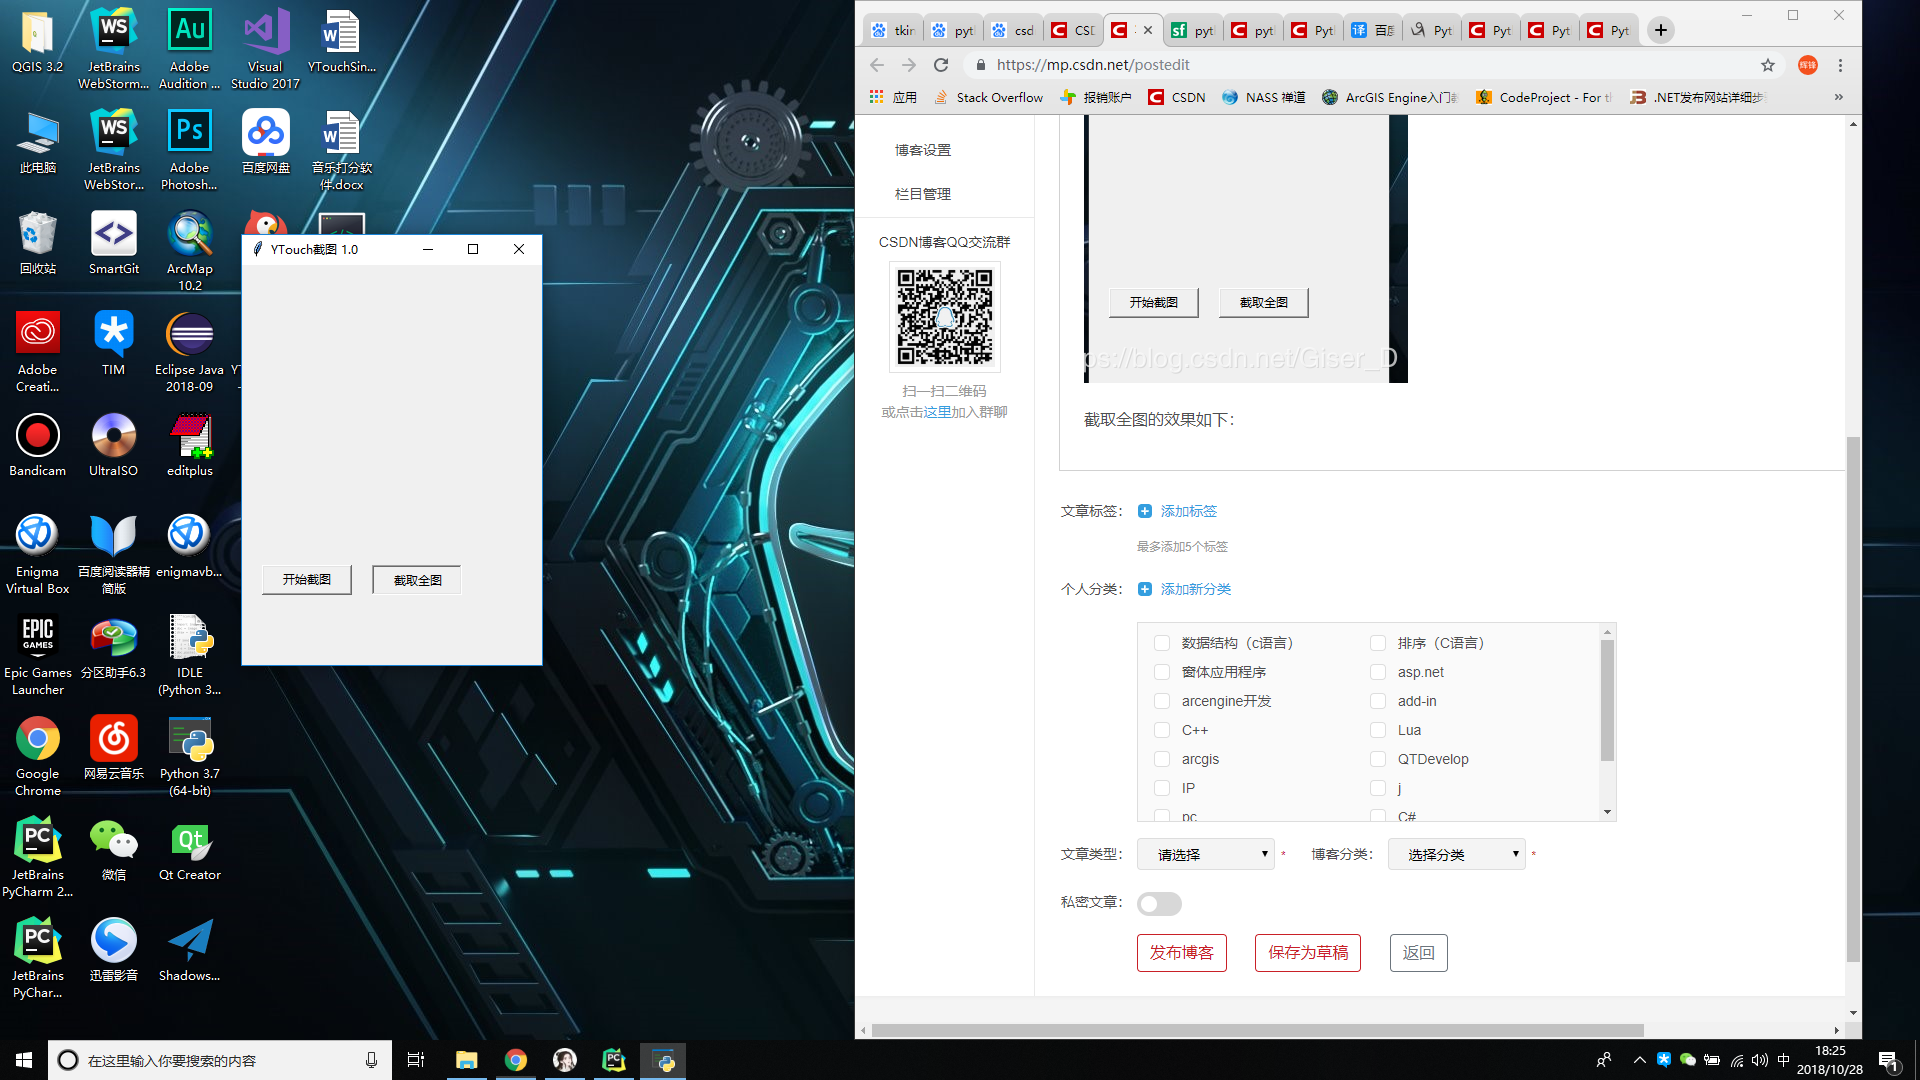The height and width of the screenshot is (1080, 1920).
Task: Check the asp.net category checkbox
Action: (1378, 672)
